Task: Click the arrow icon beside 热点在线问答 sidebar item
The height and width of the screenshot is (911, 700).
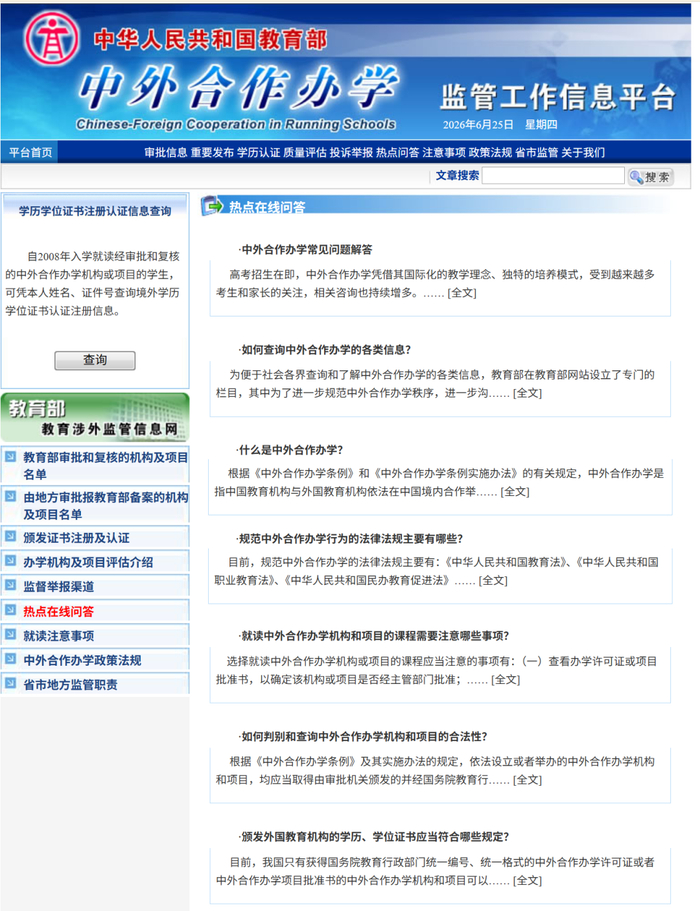Action: tap(10, 609)
